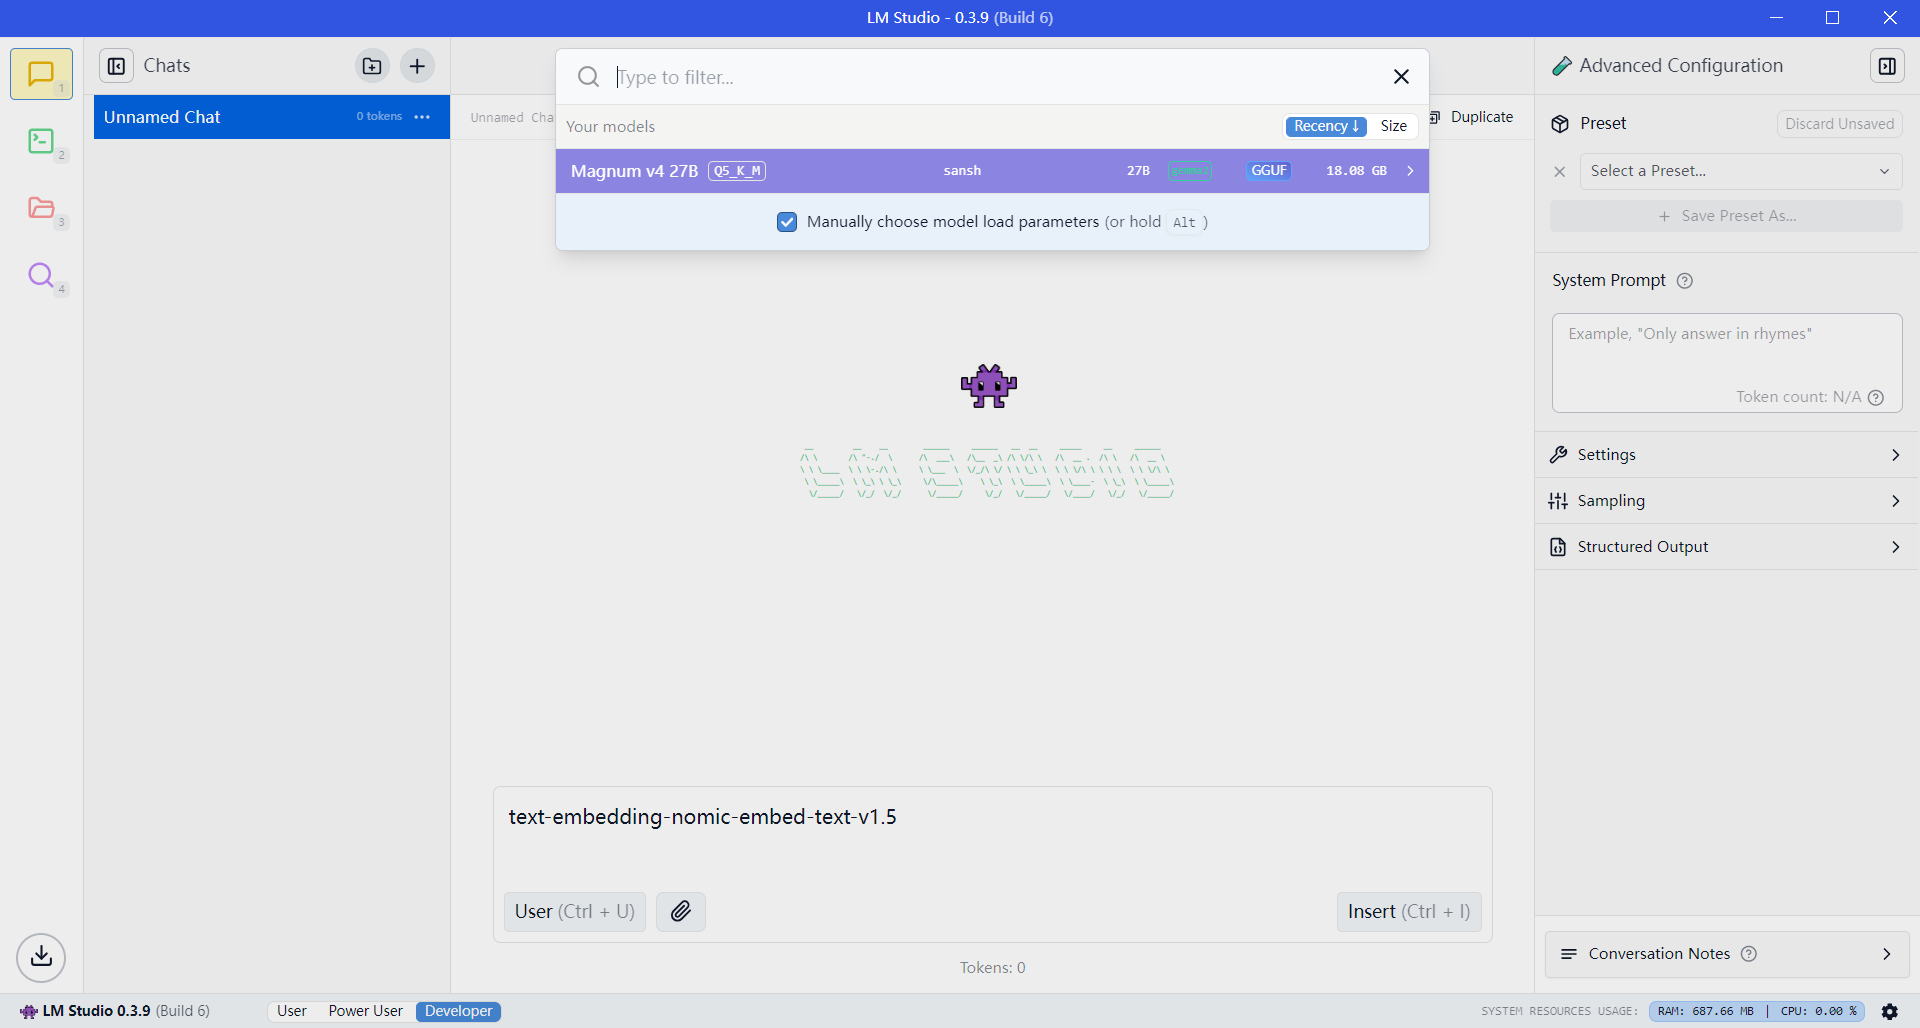
Task: Open the Chat section in sidebar
Action: pos(41,74)
